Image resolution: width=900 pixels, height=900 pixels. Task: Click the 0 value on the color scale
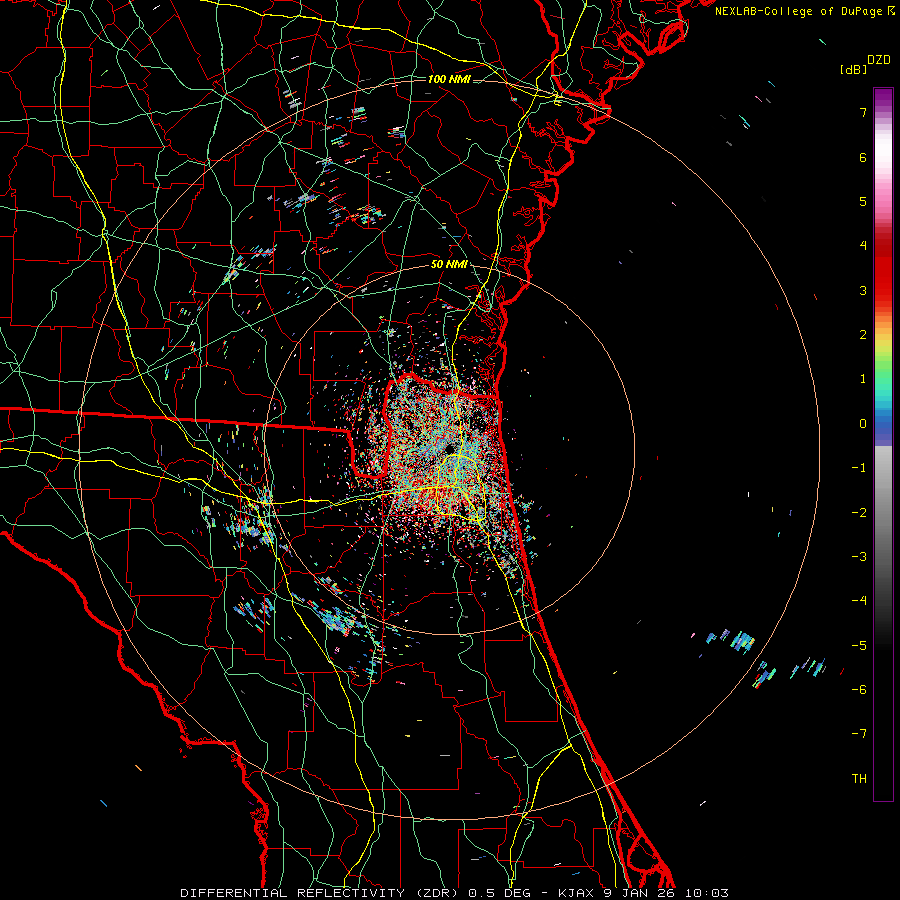863,424
